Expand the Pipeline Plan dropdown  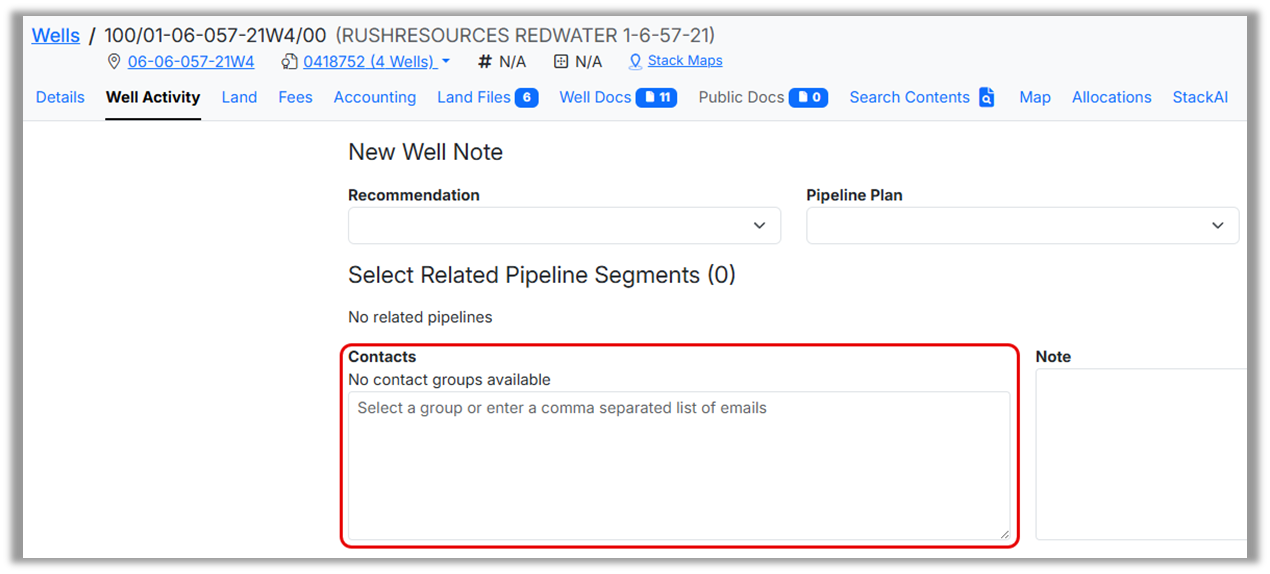click(1022, 226)
